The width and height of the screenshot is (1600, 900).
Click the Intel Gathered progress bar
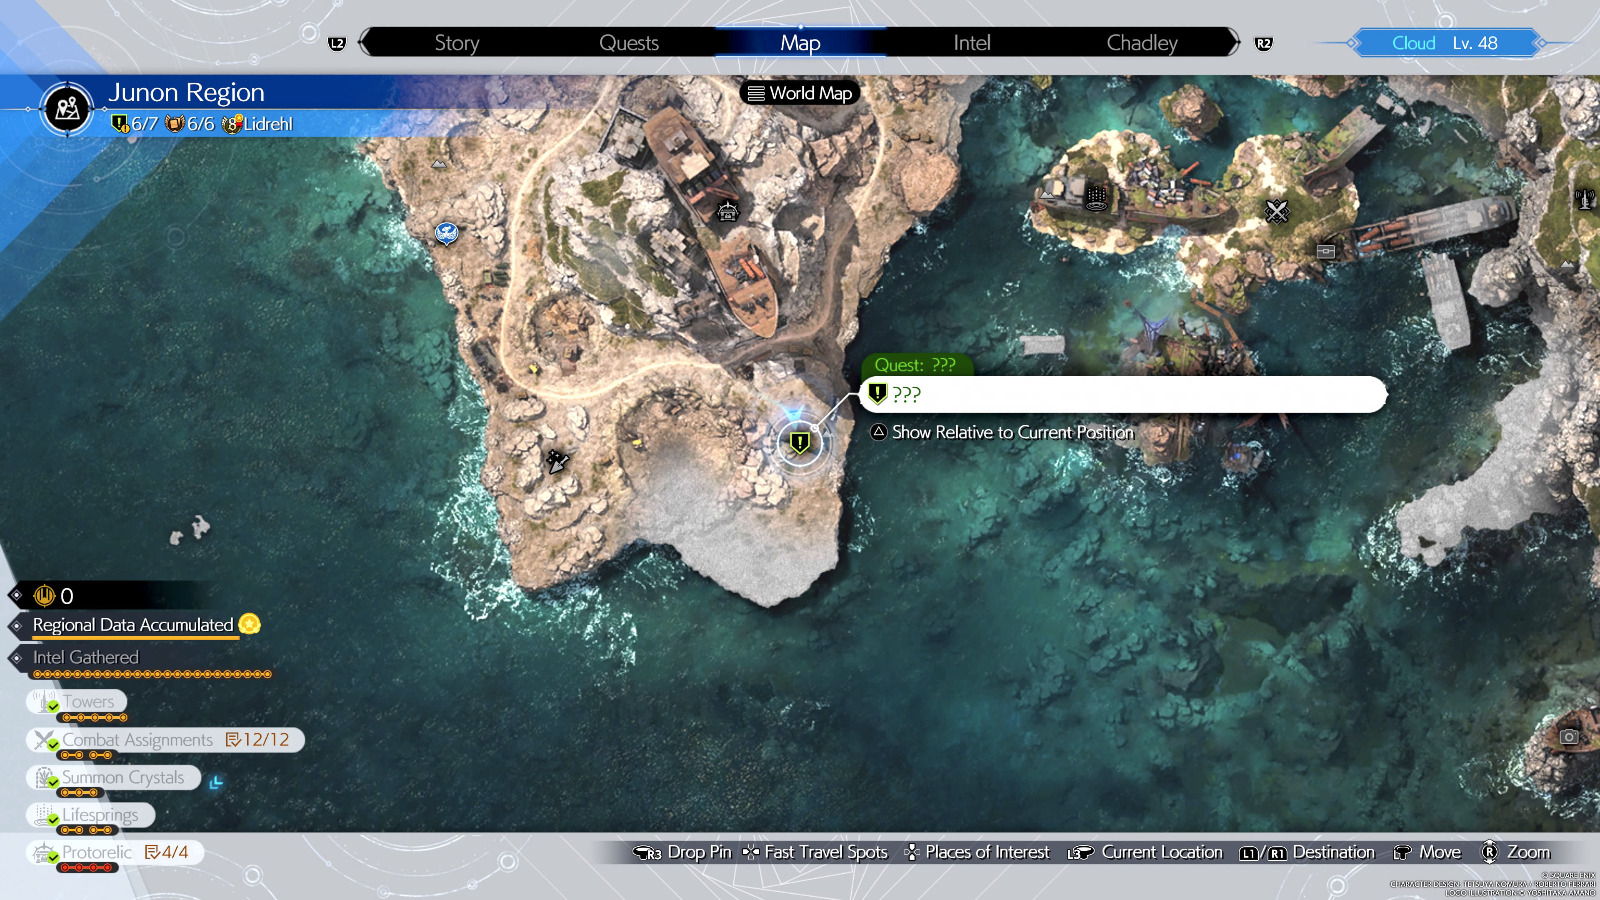152,675
